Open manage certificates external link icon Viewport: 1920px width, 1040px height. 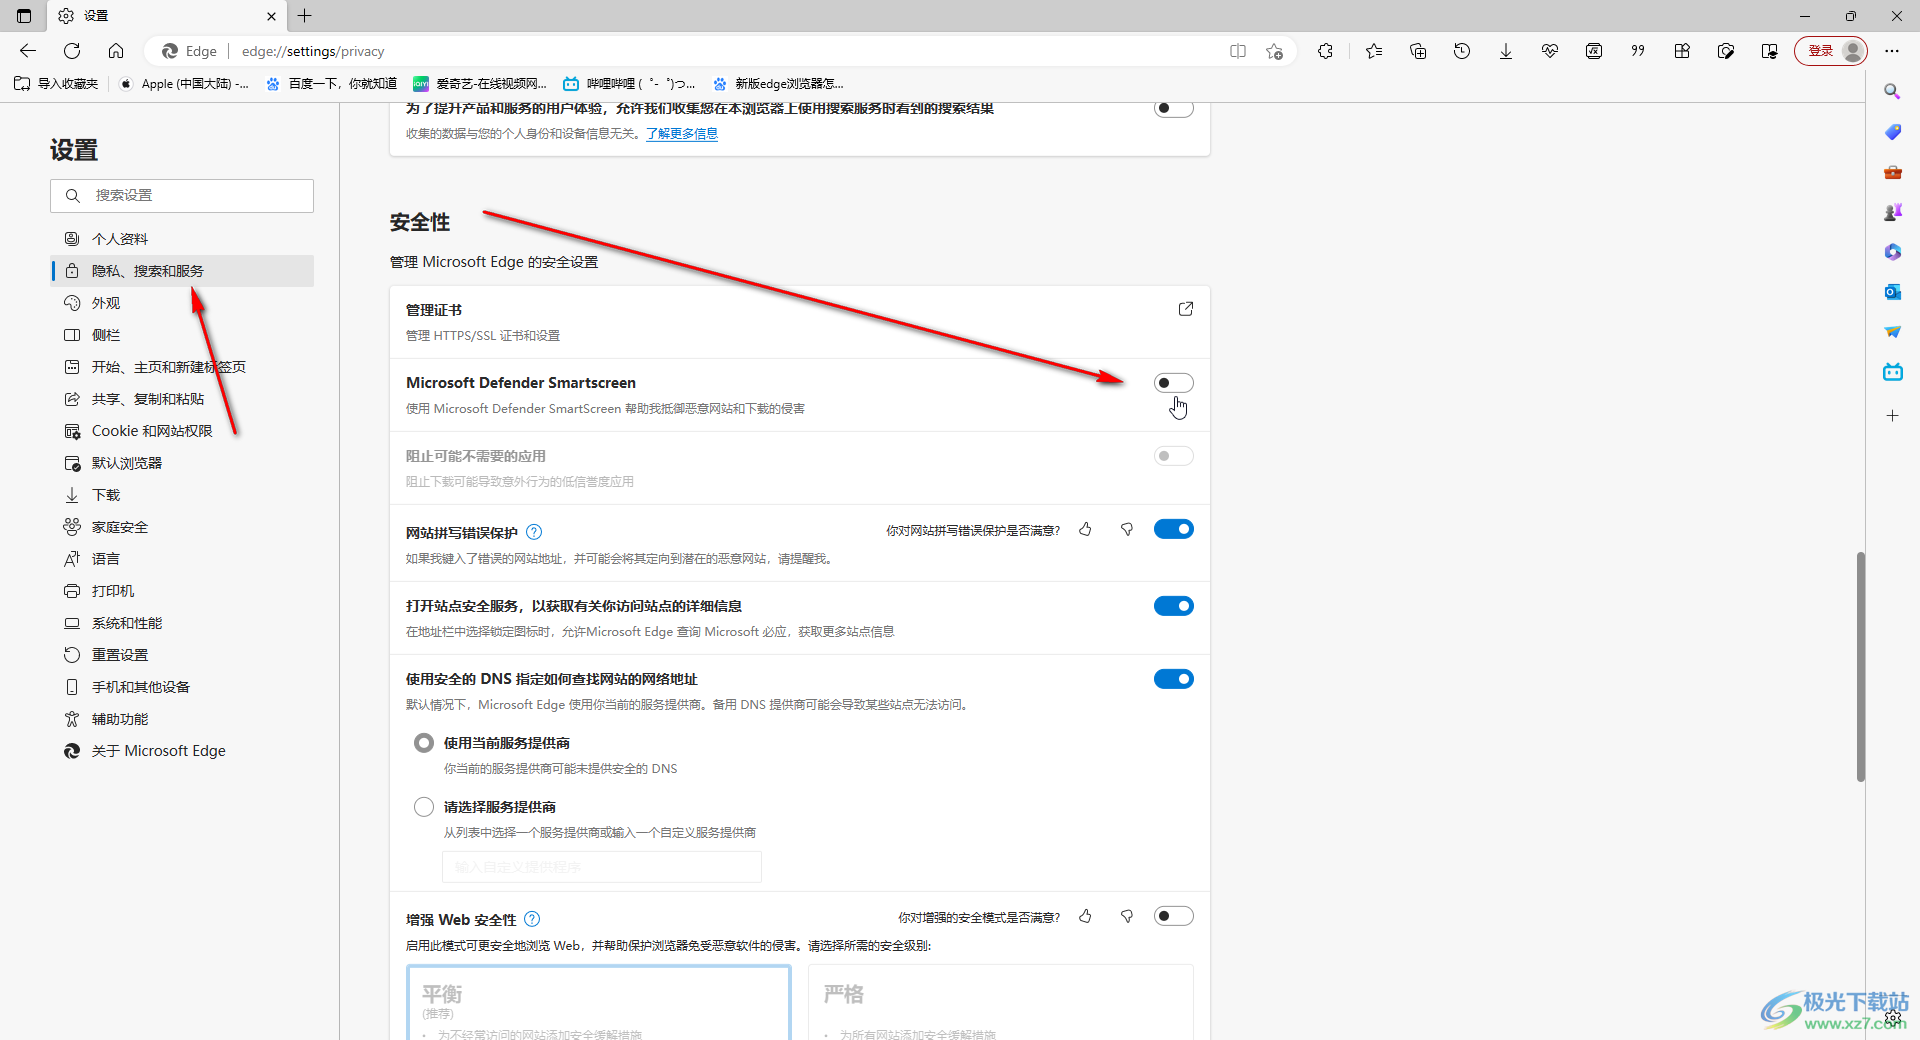coord(1186,309)
